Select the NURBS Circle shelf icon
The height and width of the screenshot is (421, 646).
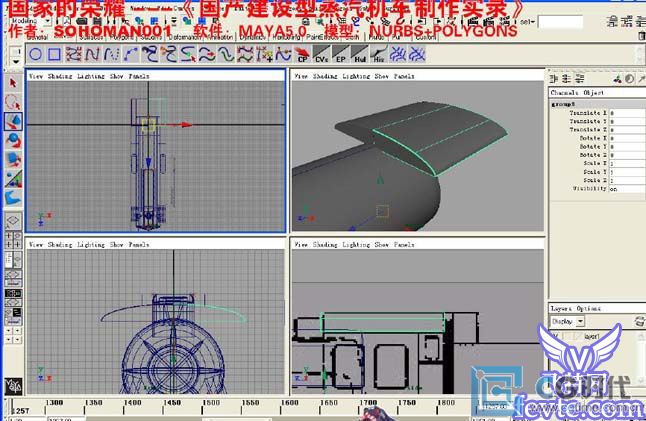click(x=35, y=54)
